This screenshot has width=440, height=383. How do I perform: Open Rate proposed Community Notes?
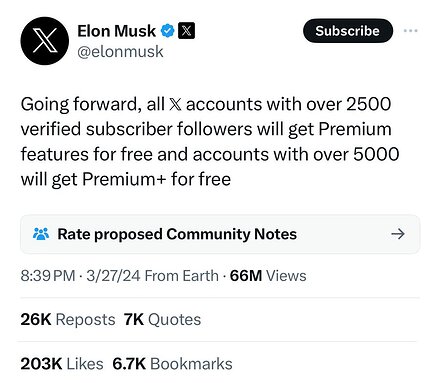click(220, 234)
